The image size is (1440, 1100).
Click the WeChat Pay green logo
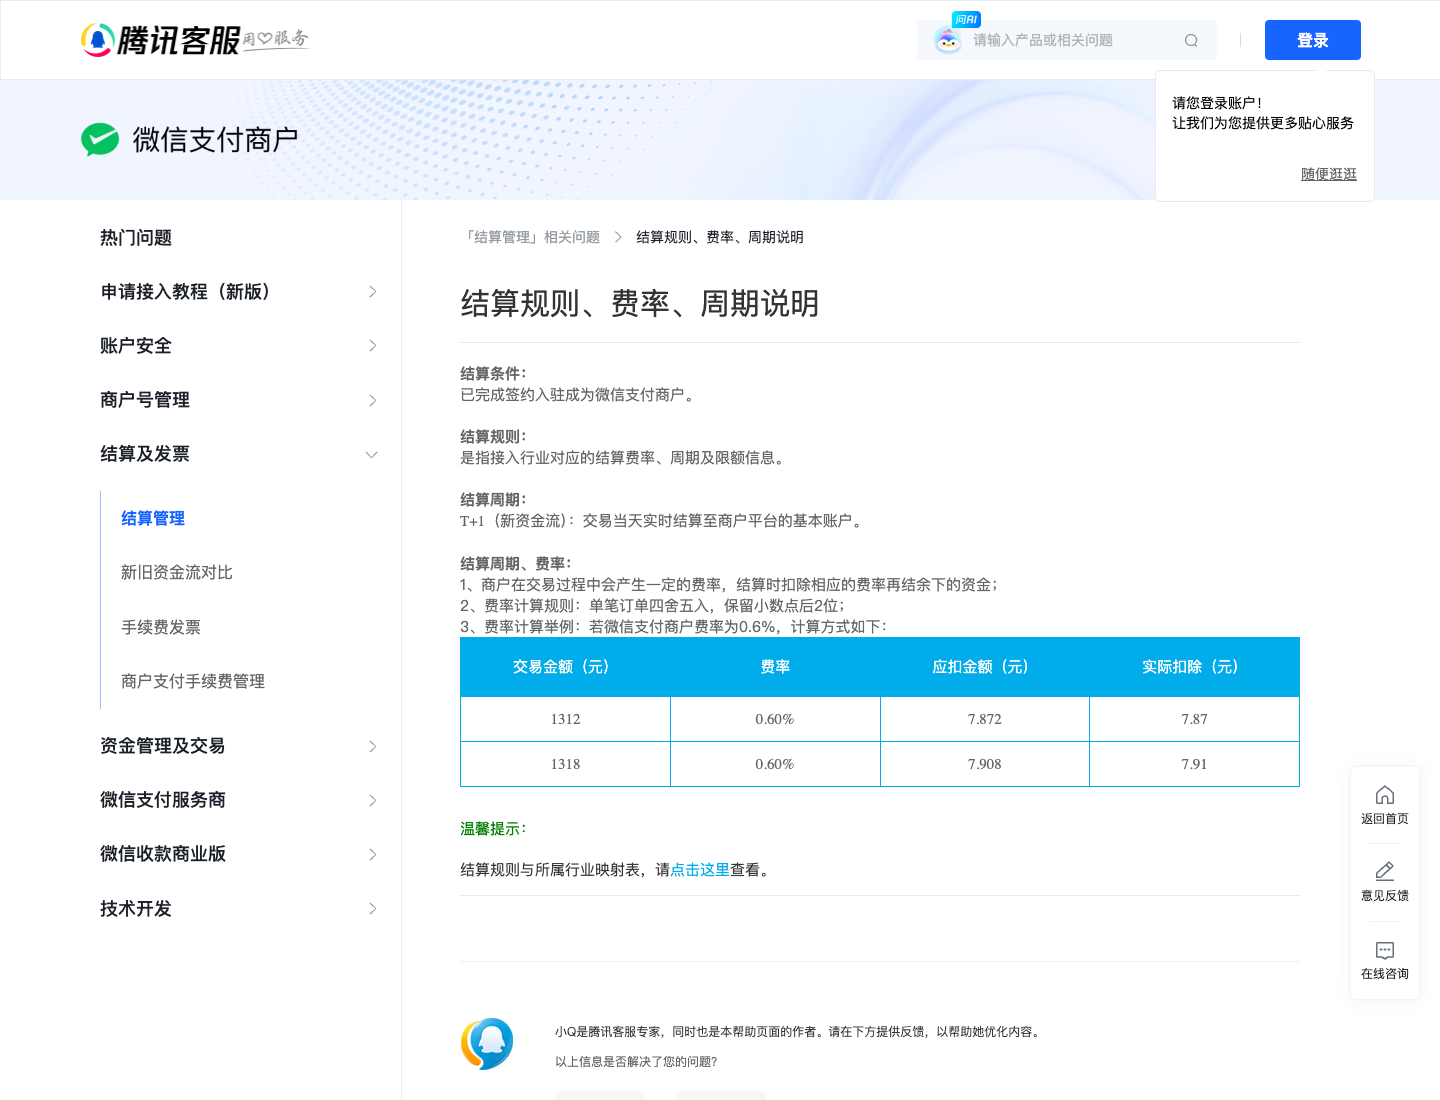(100, 140)
